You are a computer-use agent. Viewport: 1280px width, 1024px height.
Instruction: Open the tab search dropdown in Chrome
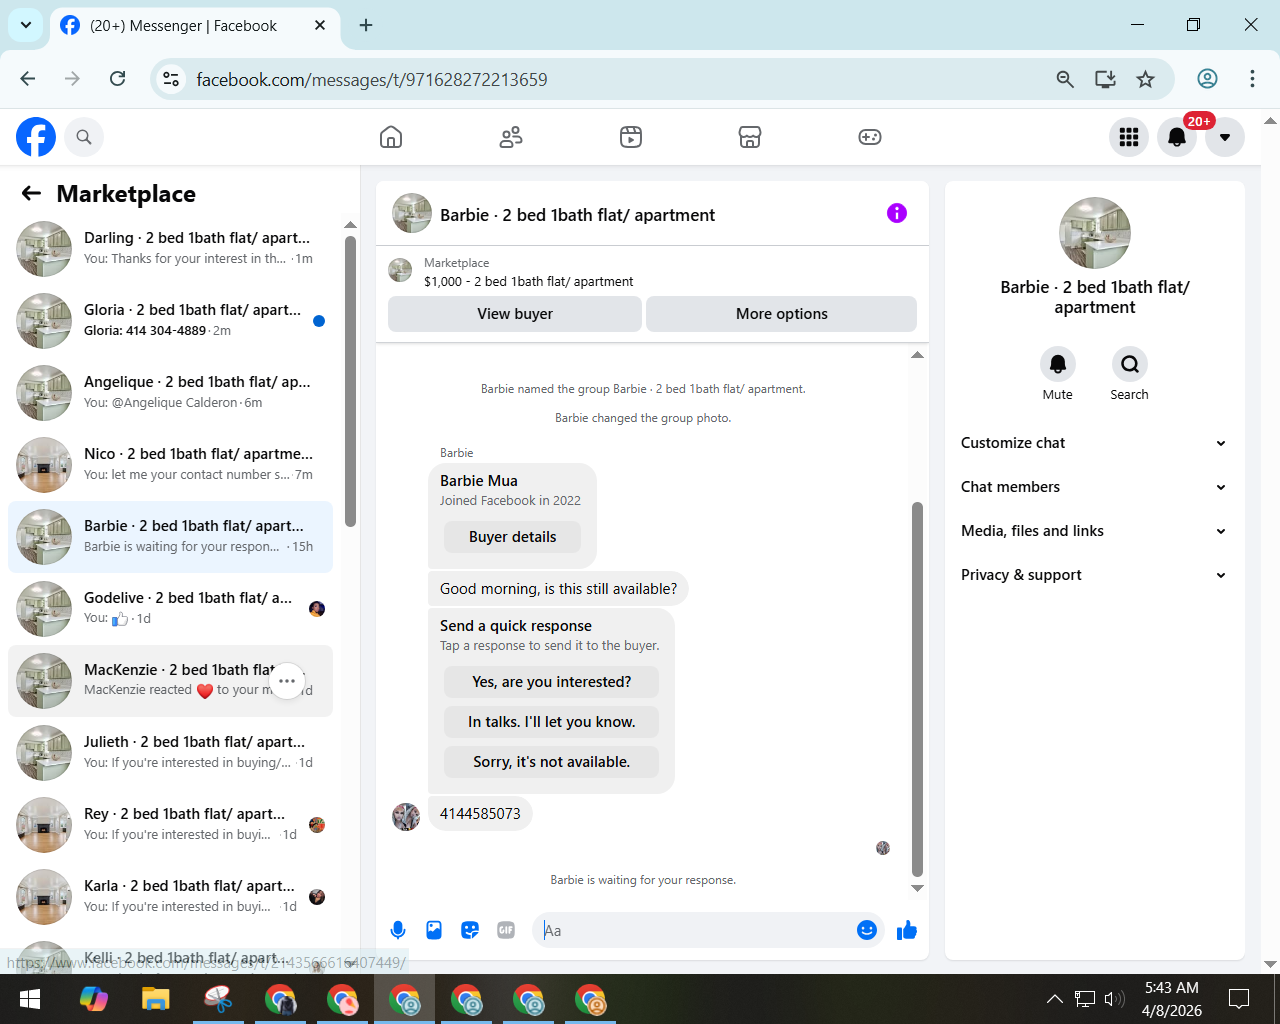26,25
